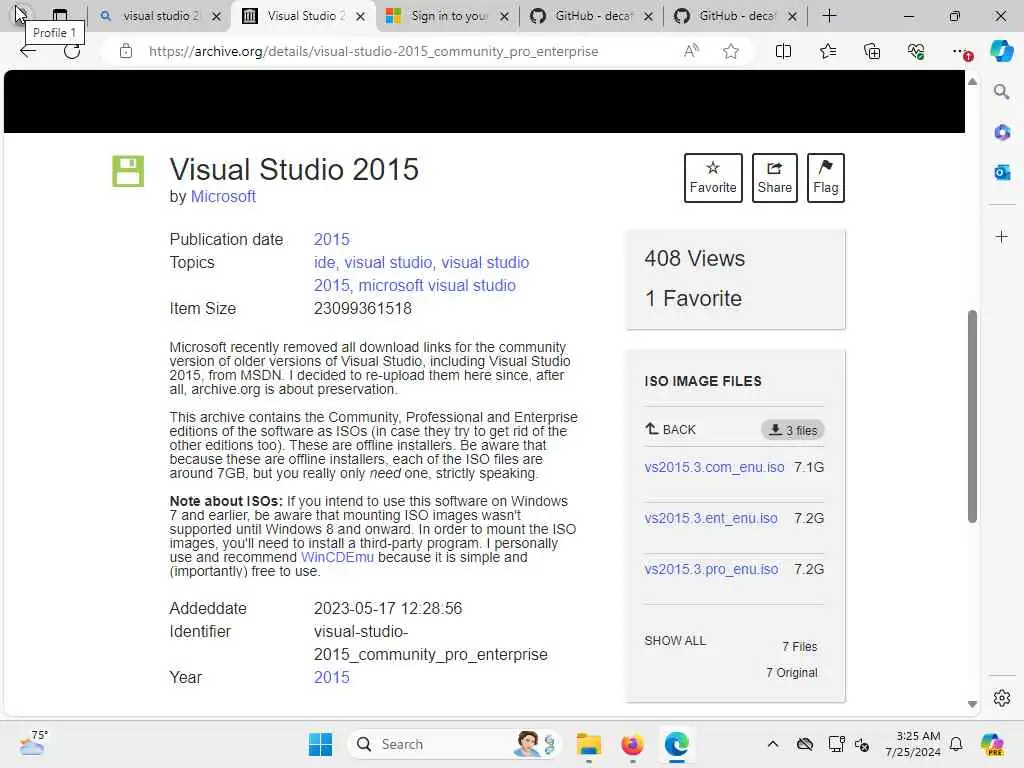Download vs2015.3.pro_enu.iso
This screenshot has height=768, width=1024.
coord(711,569)
